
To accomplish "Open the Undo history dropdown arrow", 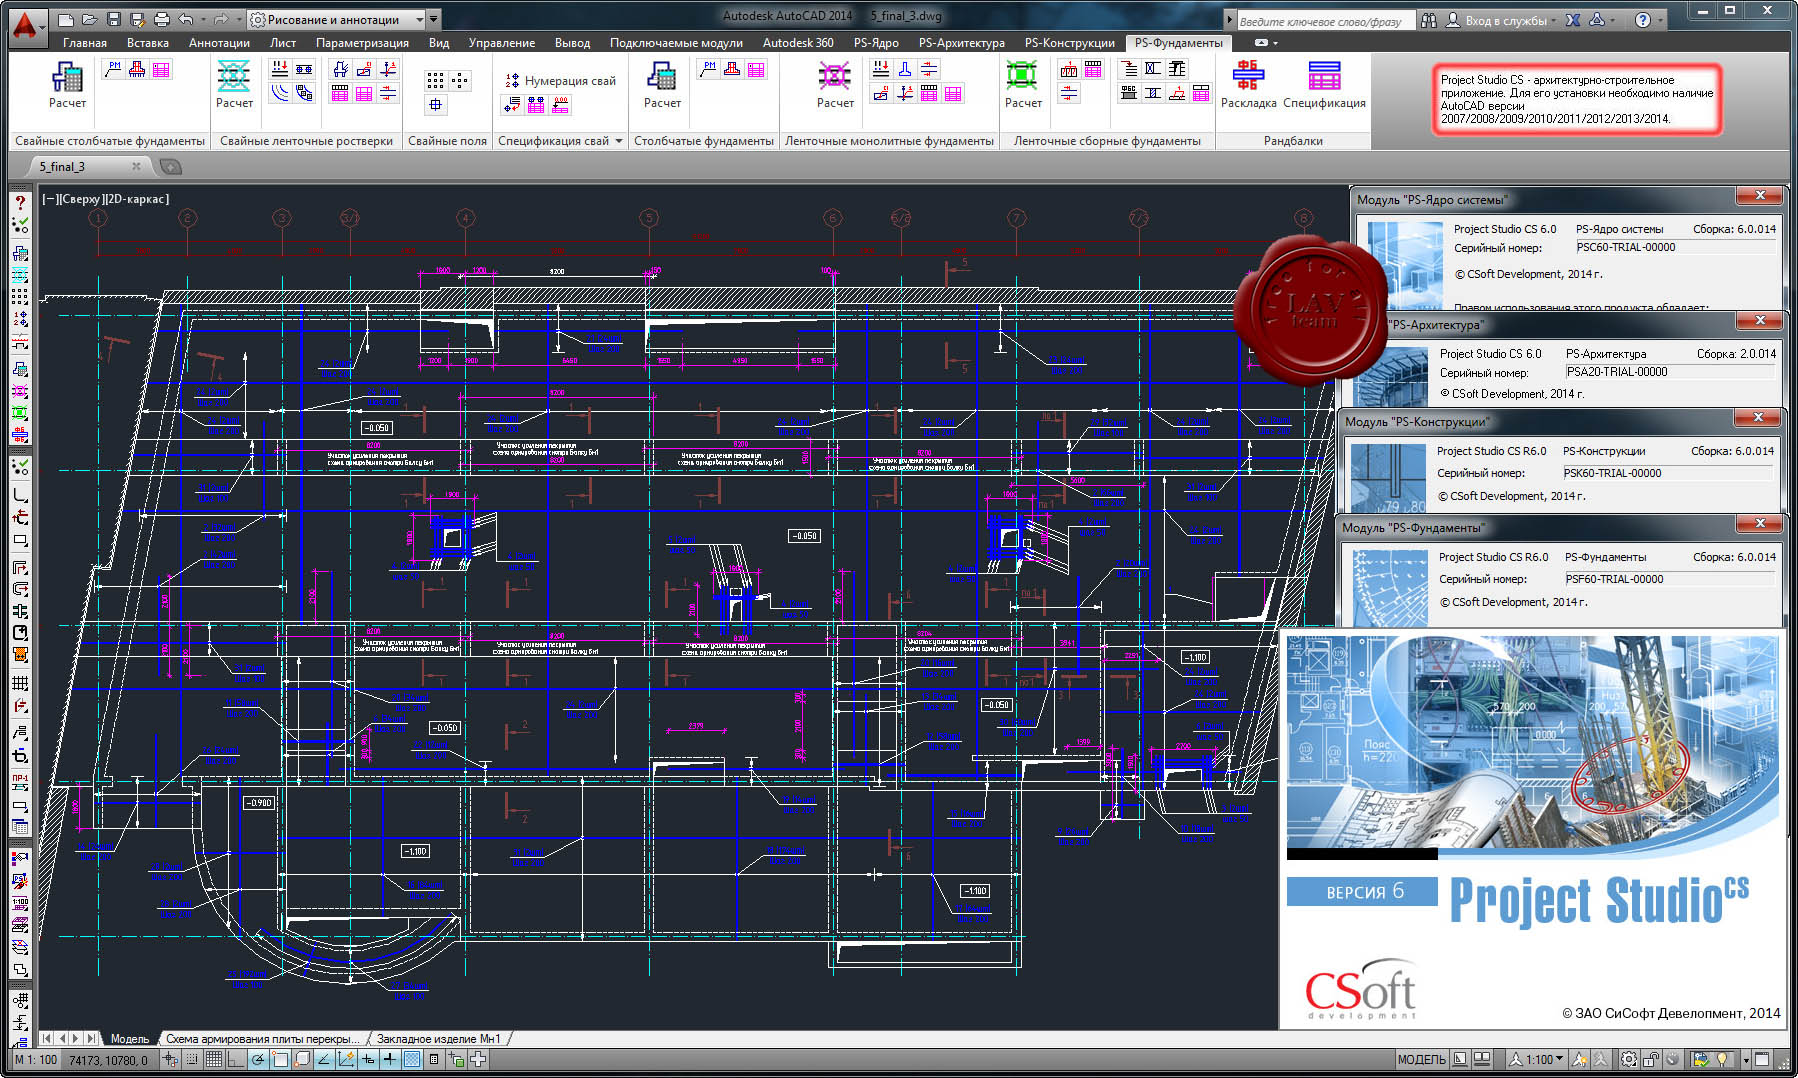I will (202, 19).
